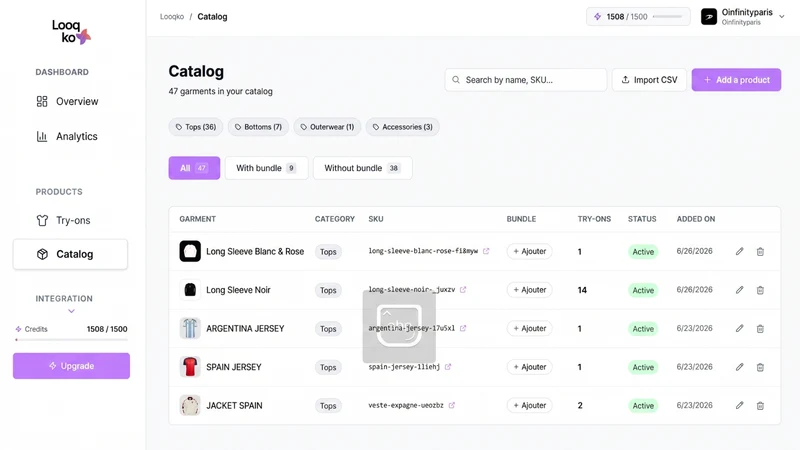The image size is (800, 450).
Task: Filter by Bottoms (7) category tag
Action: 258,127
